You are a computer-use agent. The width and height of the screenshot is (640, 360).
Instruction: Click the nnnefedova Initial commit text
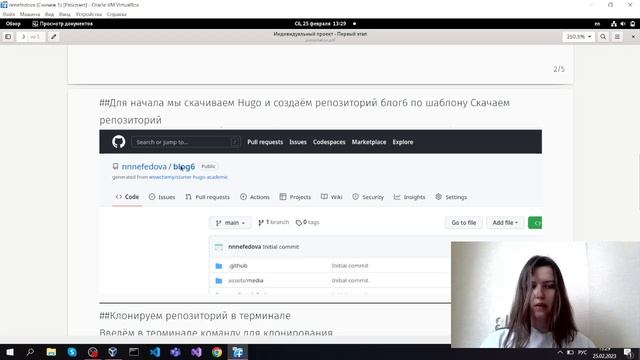pyautogui.click(x=264, y=247)
